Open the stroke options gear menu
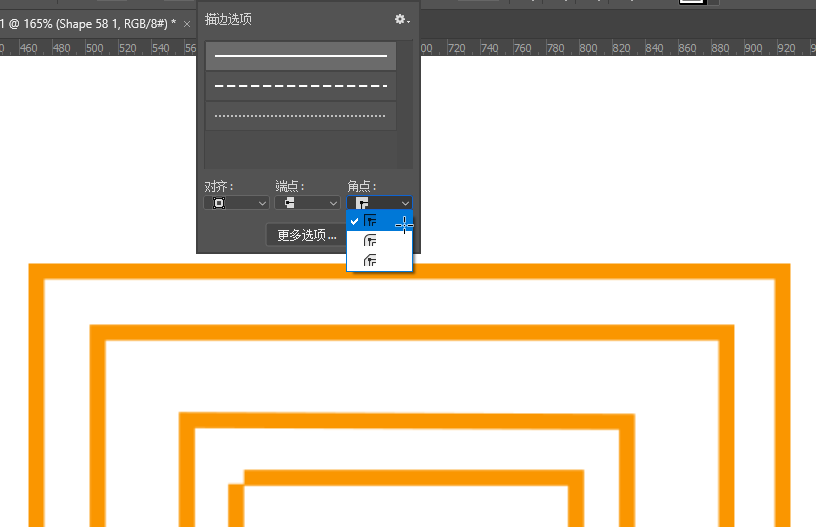The image size is (816, 527). pyautogui.click(x=402, y=19)
